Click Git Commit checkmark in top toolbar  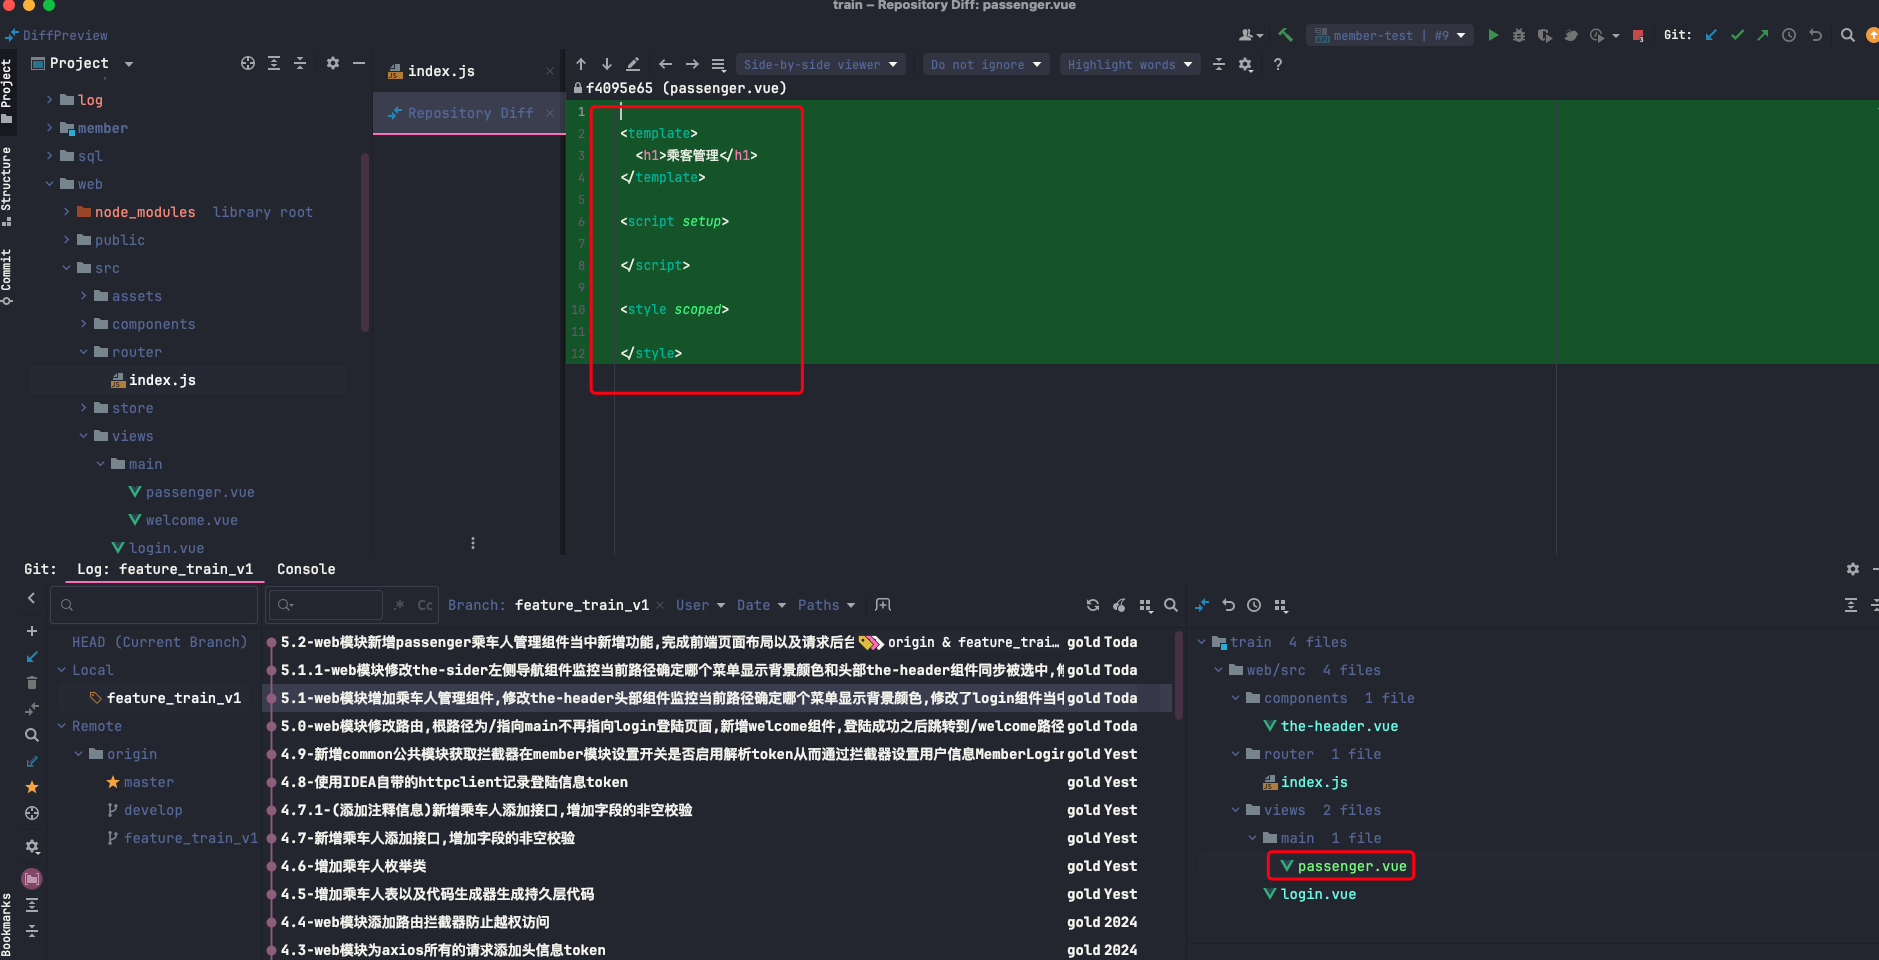[1737, 35]
